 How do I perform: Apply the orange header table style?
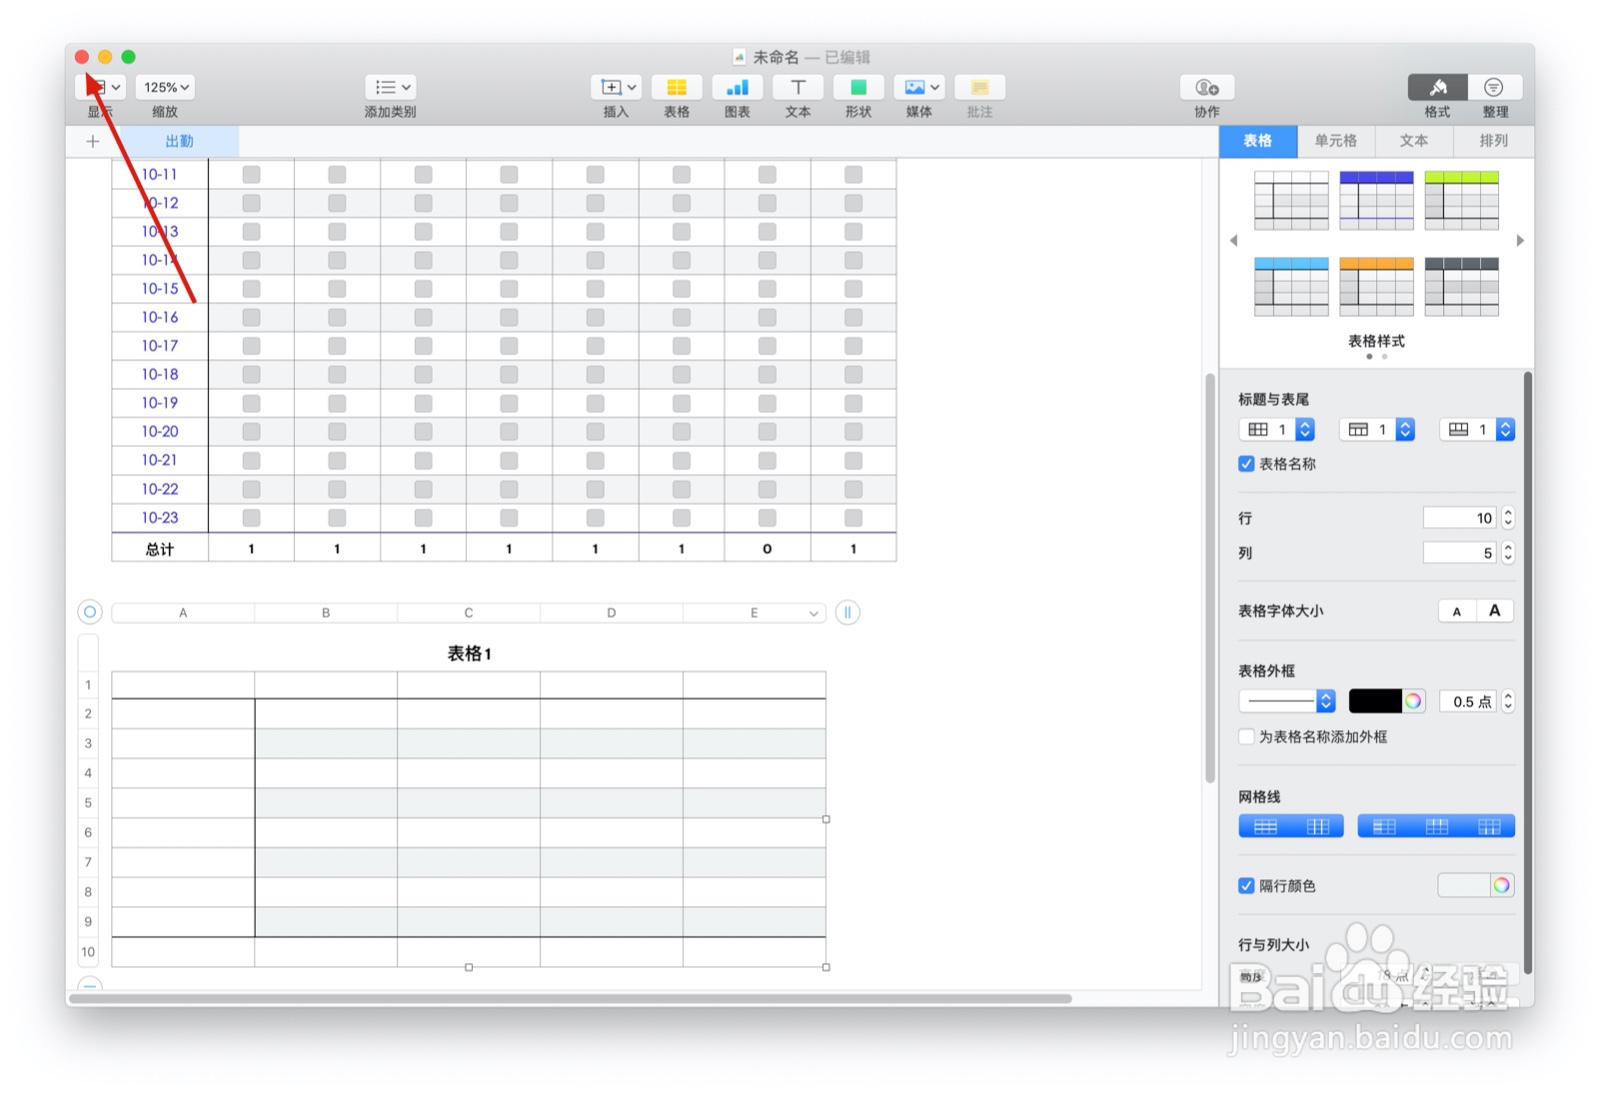(x=1376, y=287)
